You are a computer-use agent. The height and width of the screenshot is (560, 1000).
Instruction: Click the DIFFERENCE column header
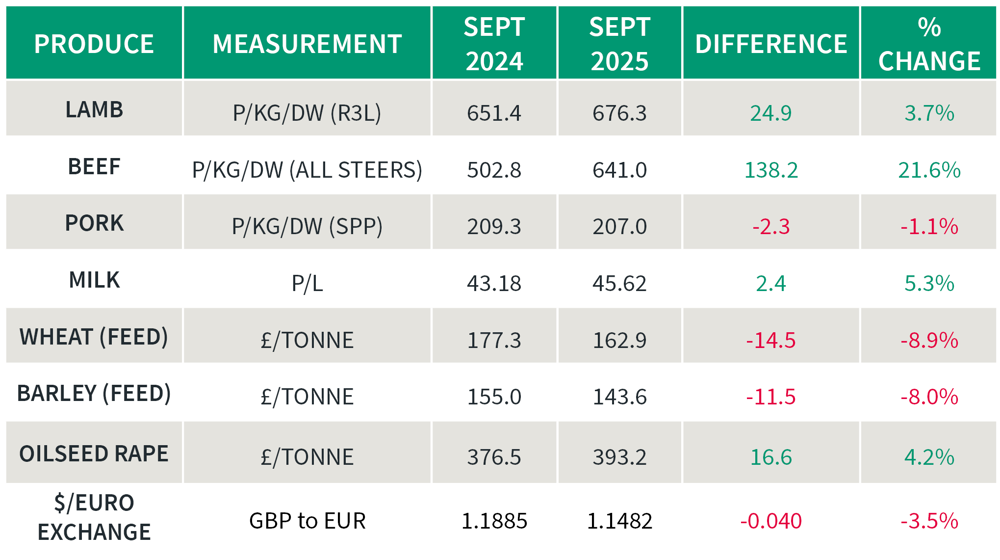tap(771, 44)
